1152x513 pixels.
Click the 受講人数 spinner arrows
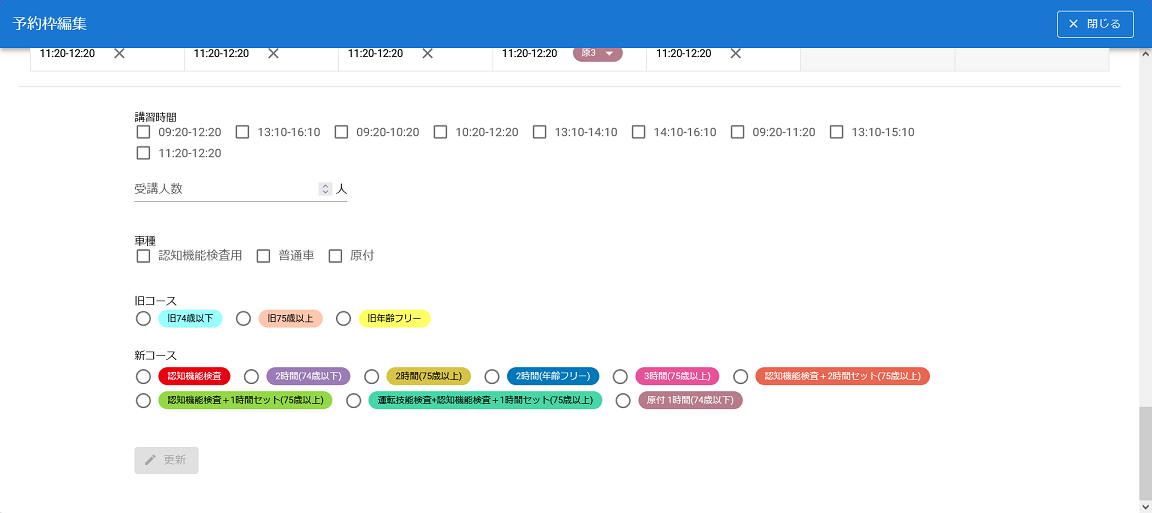[325, 189]
